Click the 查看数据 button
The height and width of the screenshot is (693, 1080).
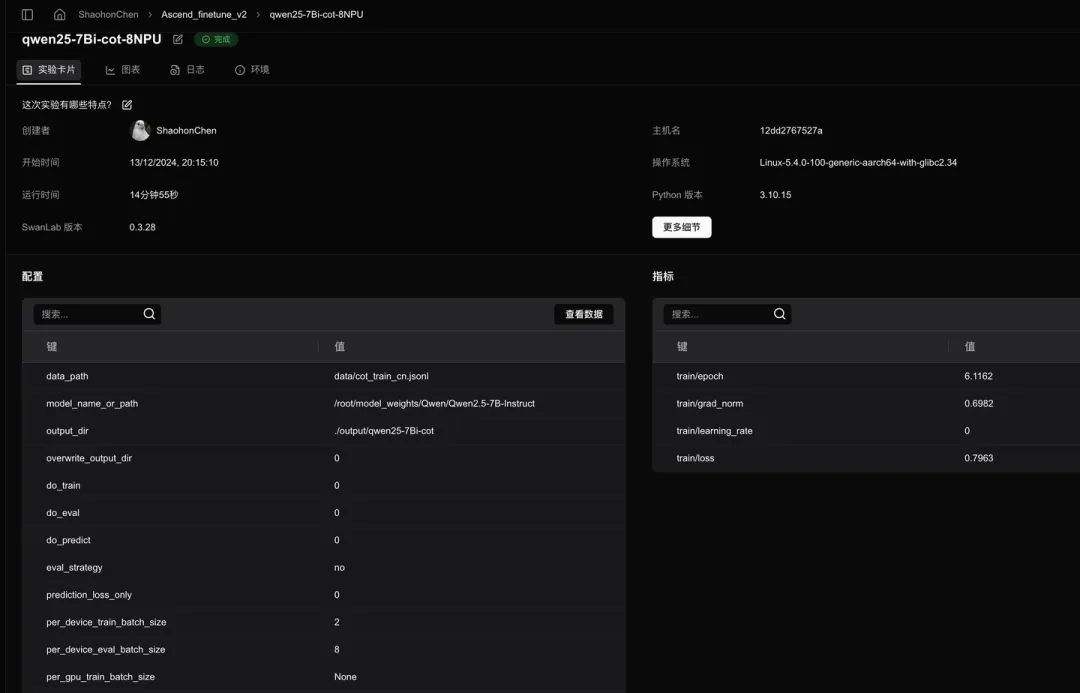click(584, 314)
